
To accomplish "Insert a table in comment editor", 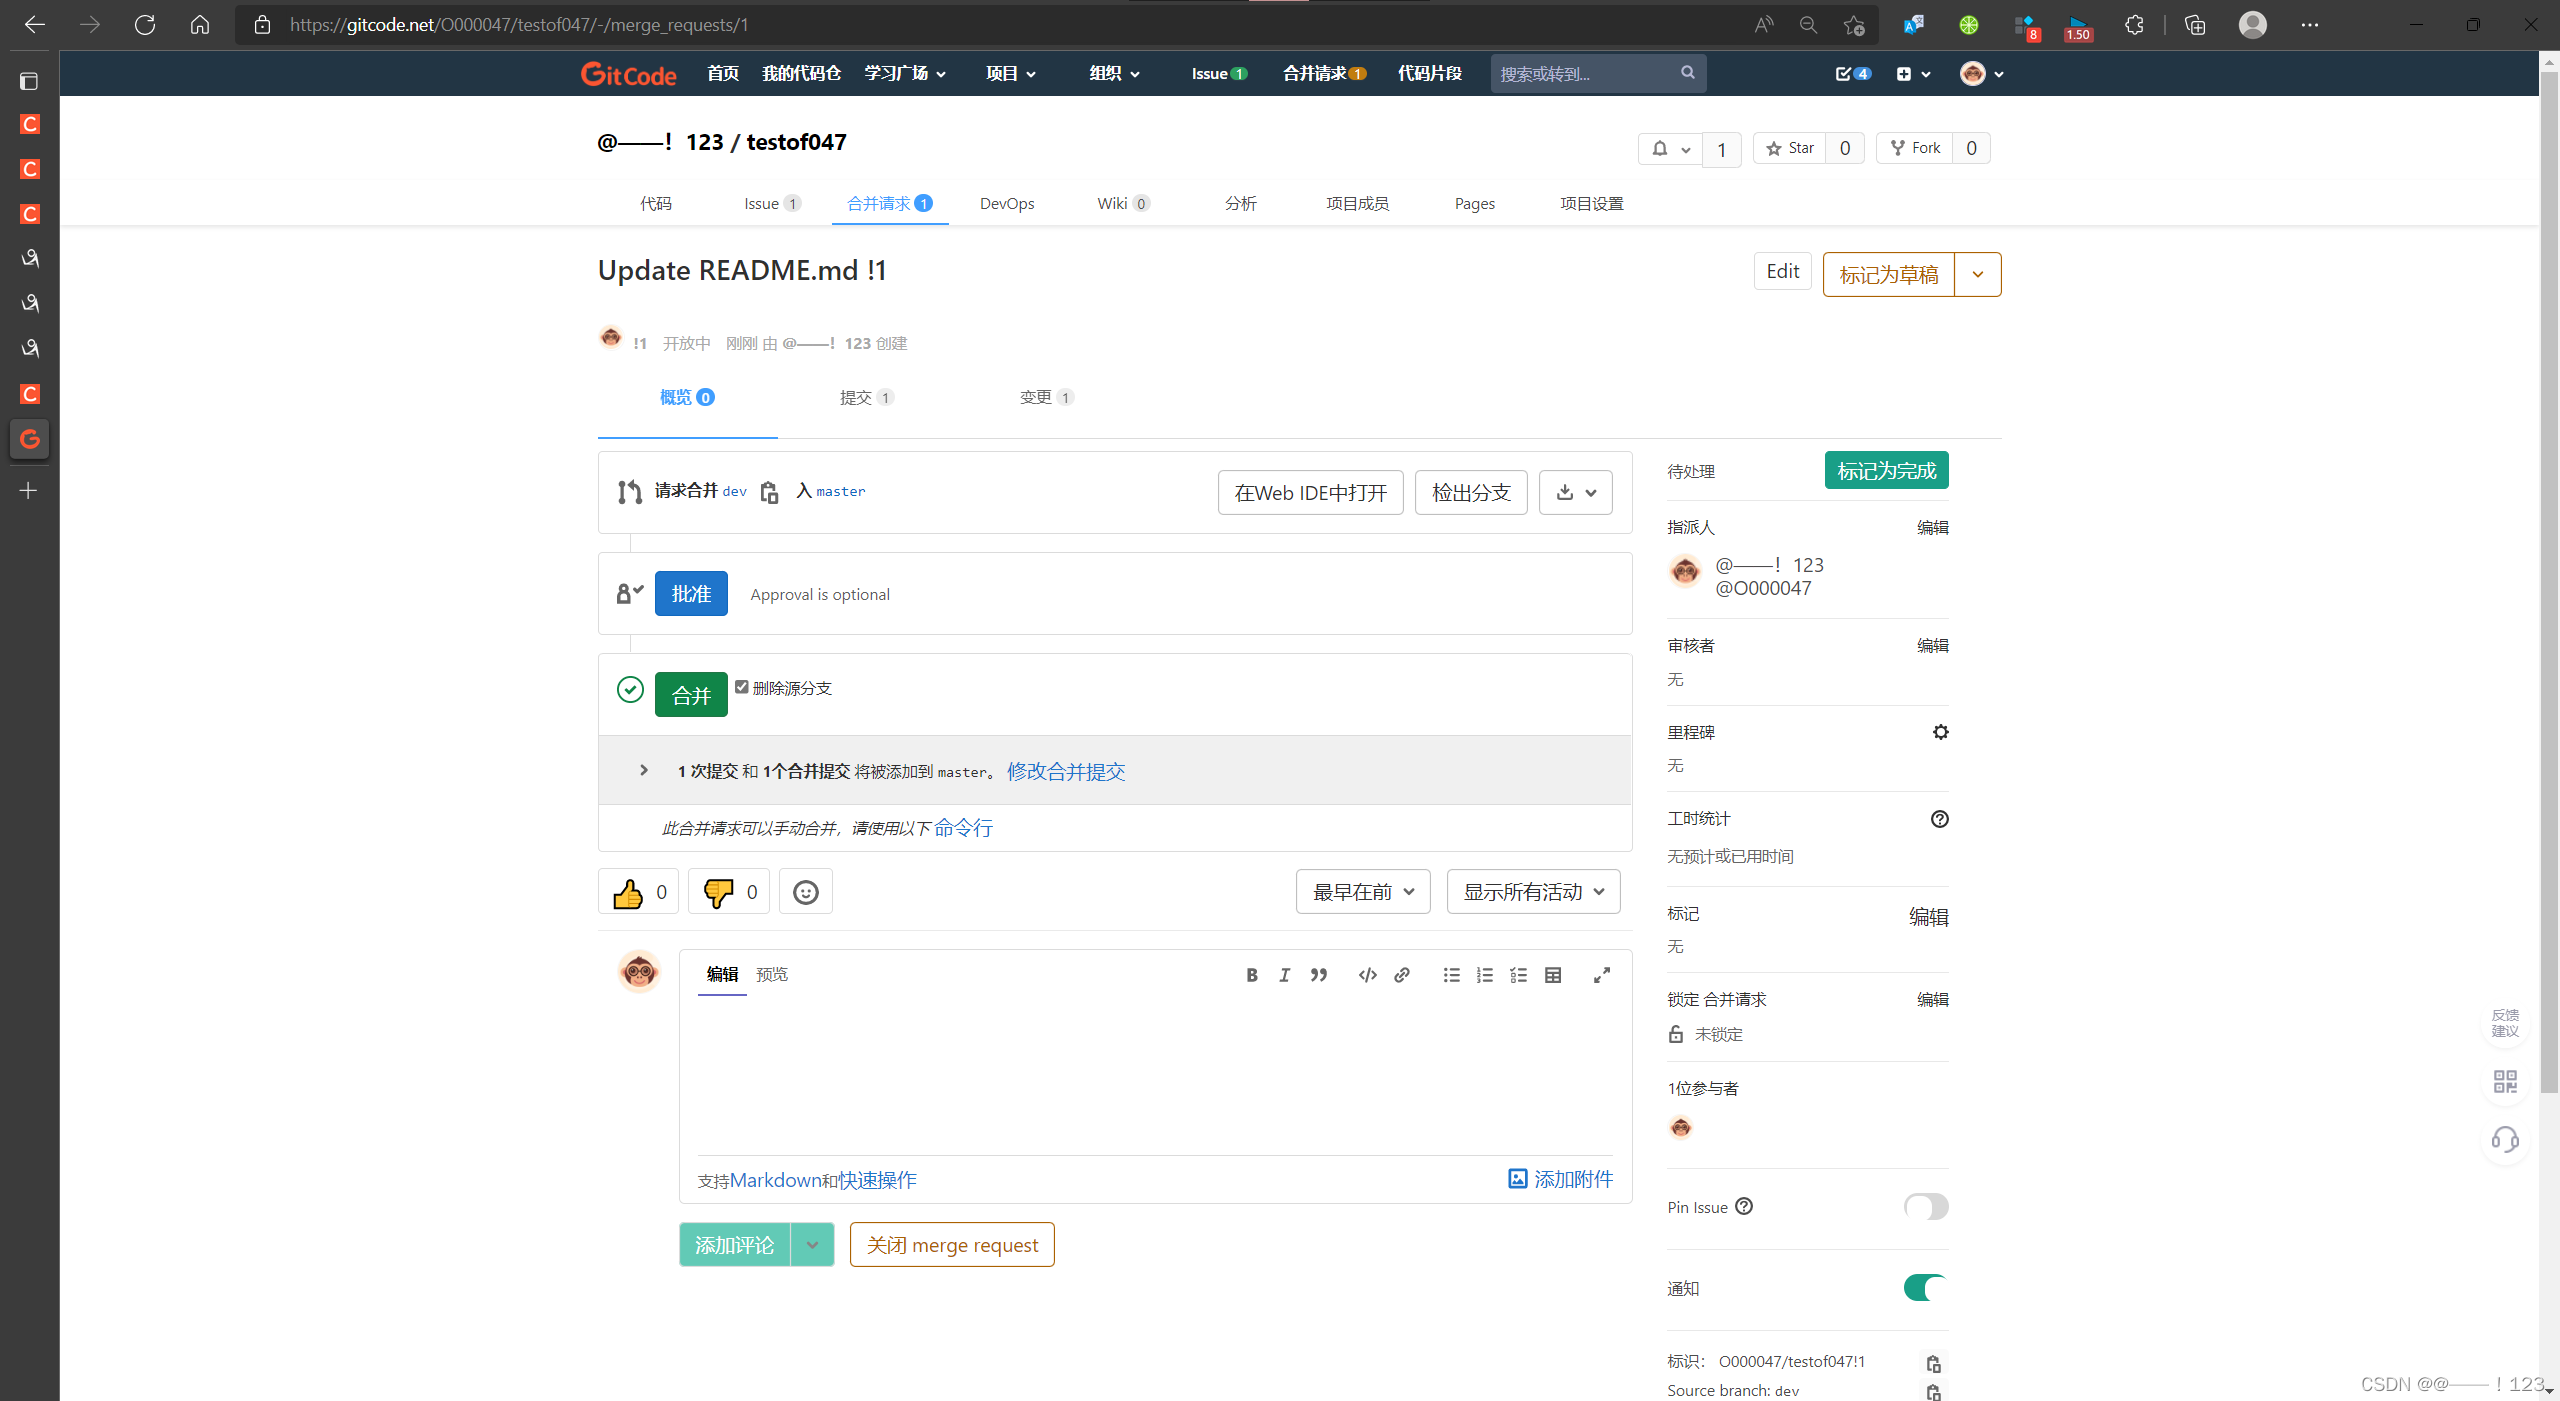I will point(1553,975).
